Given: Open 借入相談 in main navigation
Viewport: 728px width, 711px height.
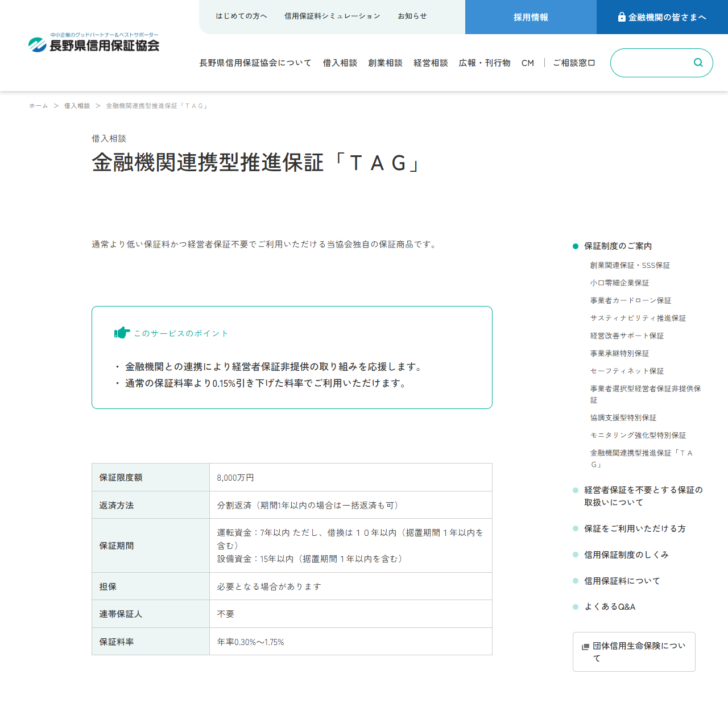Looking at the screenshot, I should pos(340,63).
